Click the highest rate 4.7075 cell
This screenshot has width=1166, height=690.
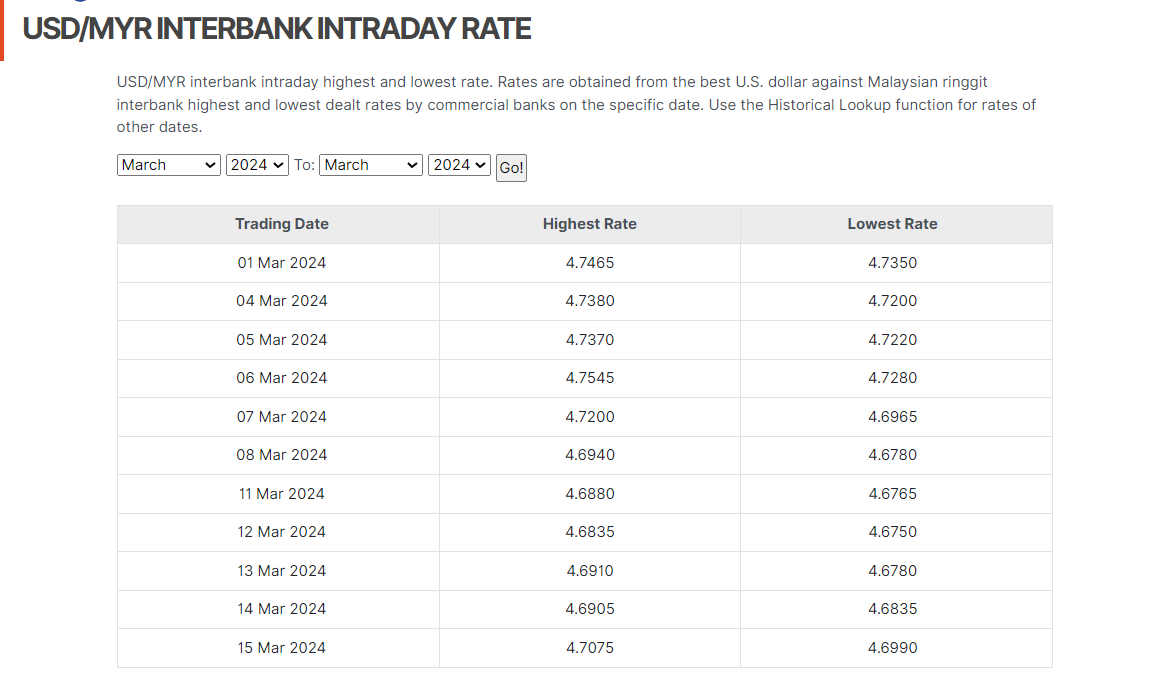(589, 648)
